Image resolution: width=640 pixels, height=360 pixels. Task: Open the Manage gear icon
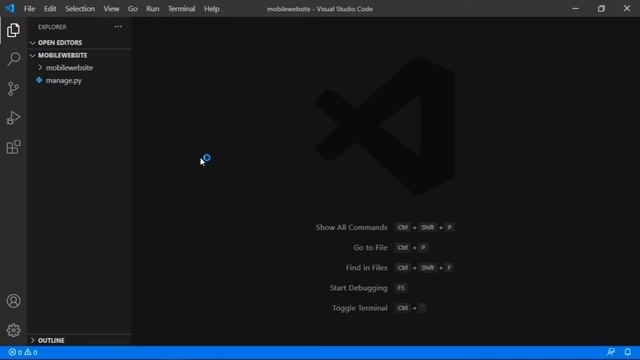(13, 330)
